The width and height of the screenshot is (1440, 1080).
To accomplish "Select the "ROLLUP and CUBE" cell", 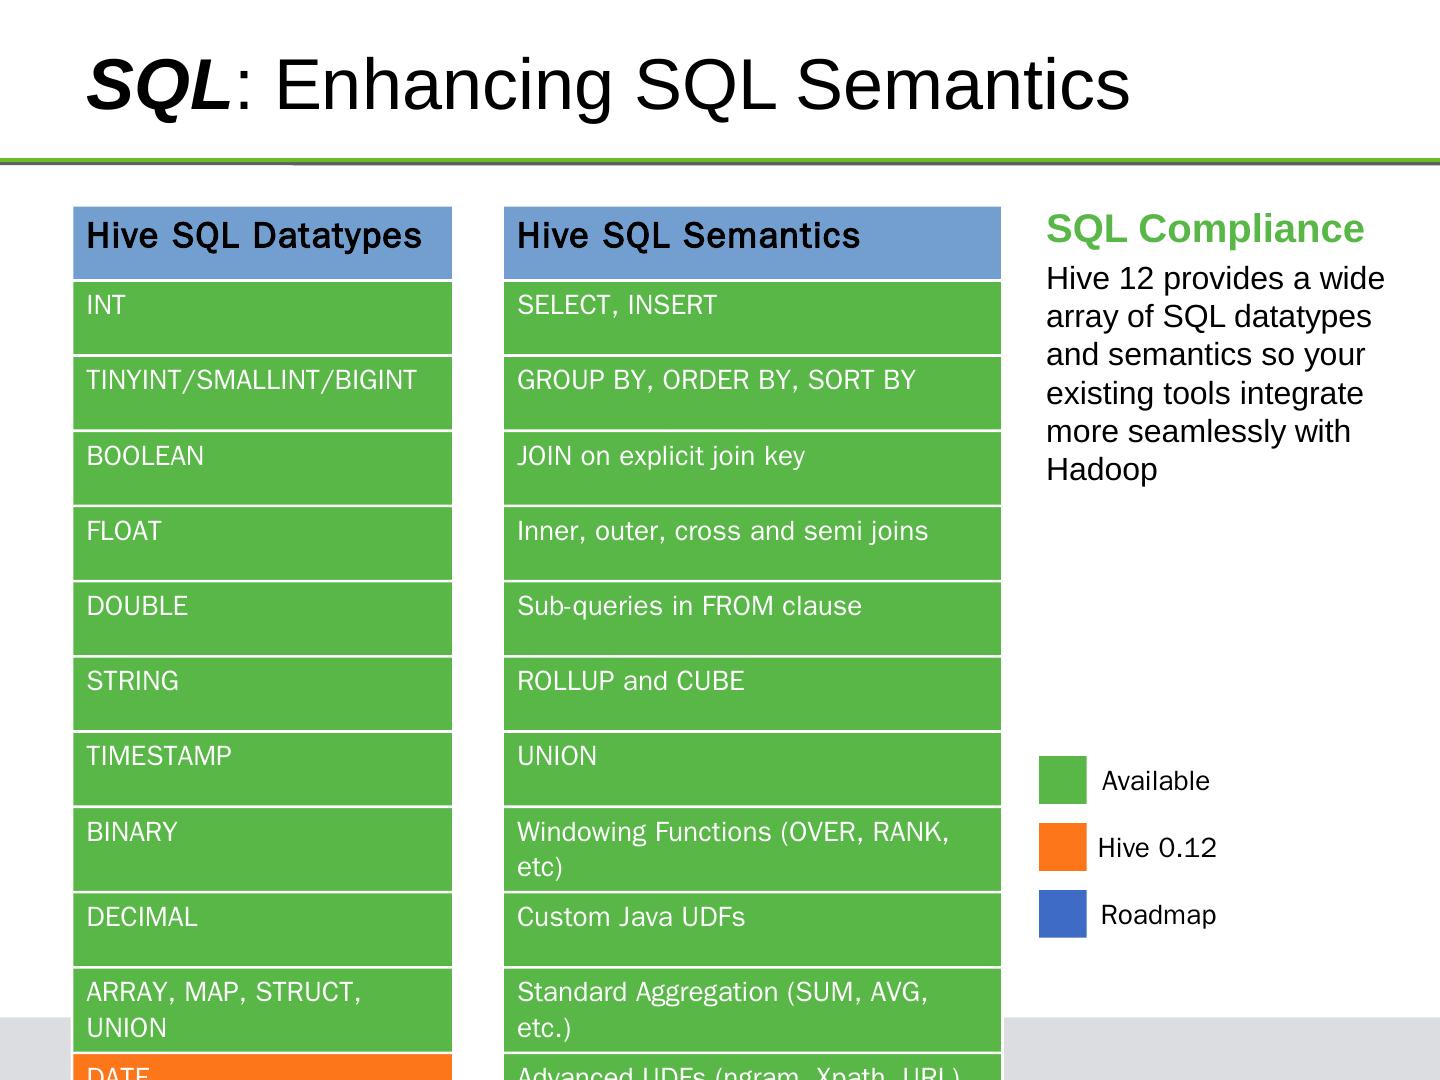I will 752,694.
